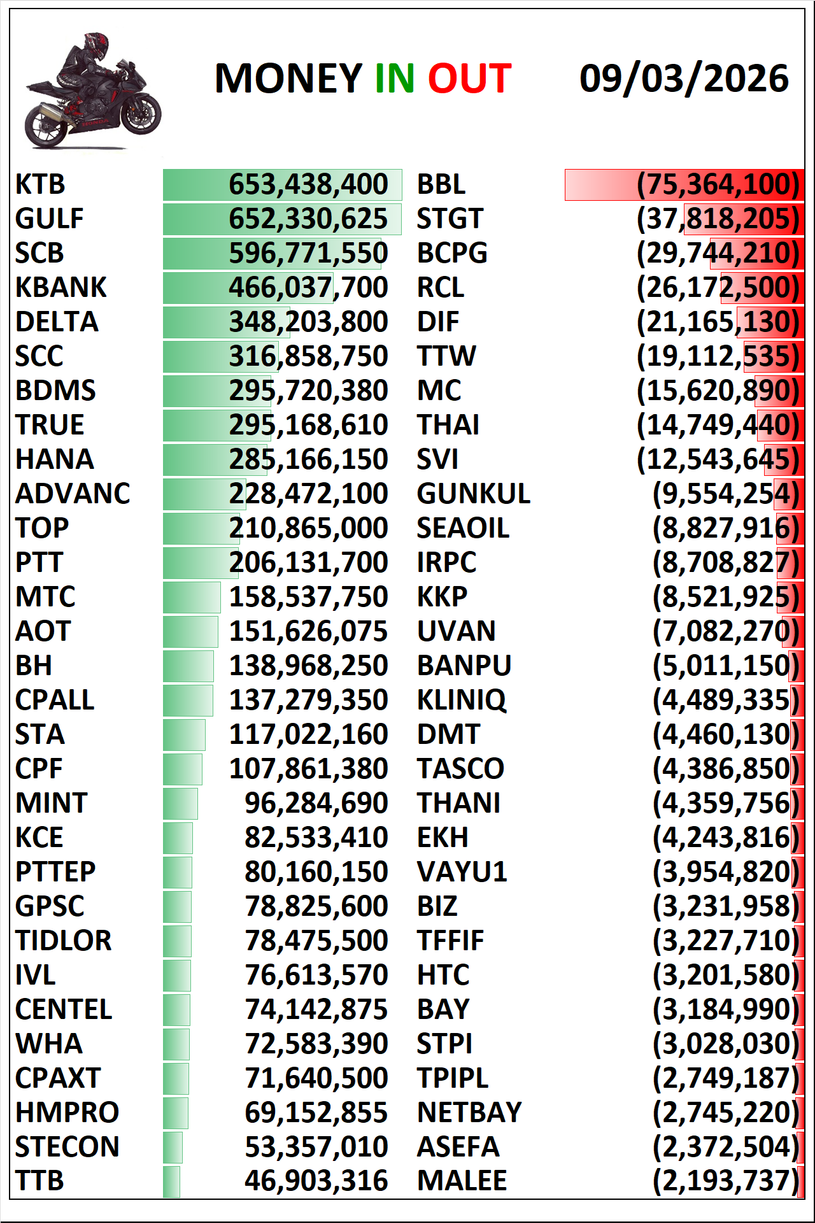Click the red OUT word in title
The image size is (815, 1223).
tap(470, 79)
